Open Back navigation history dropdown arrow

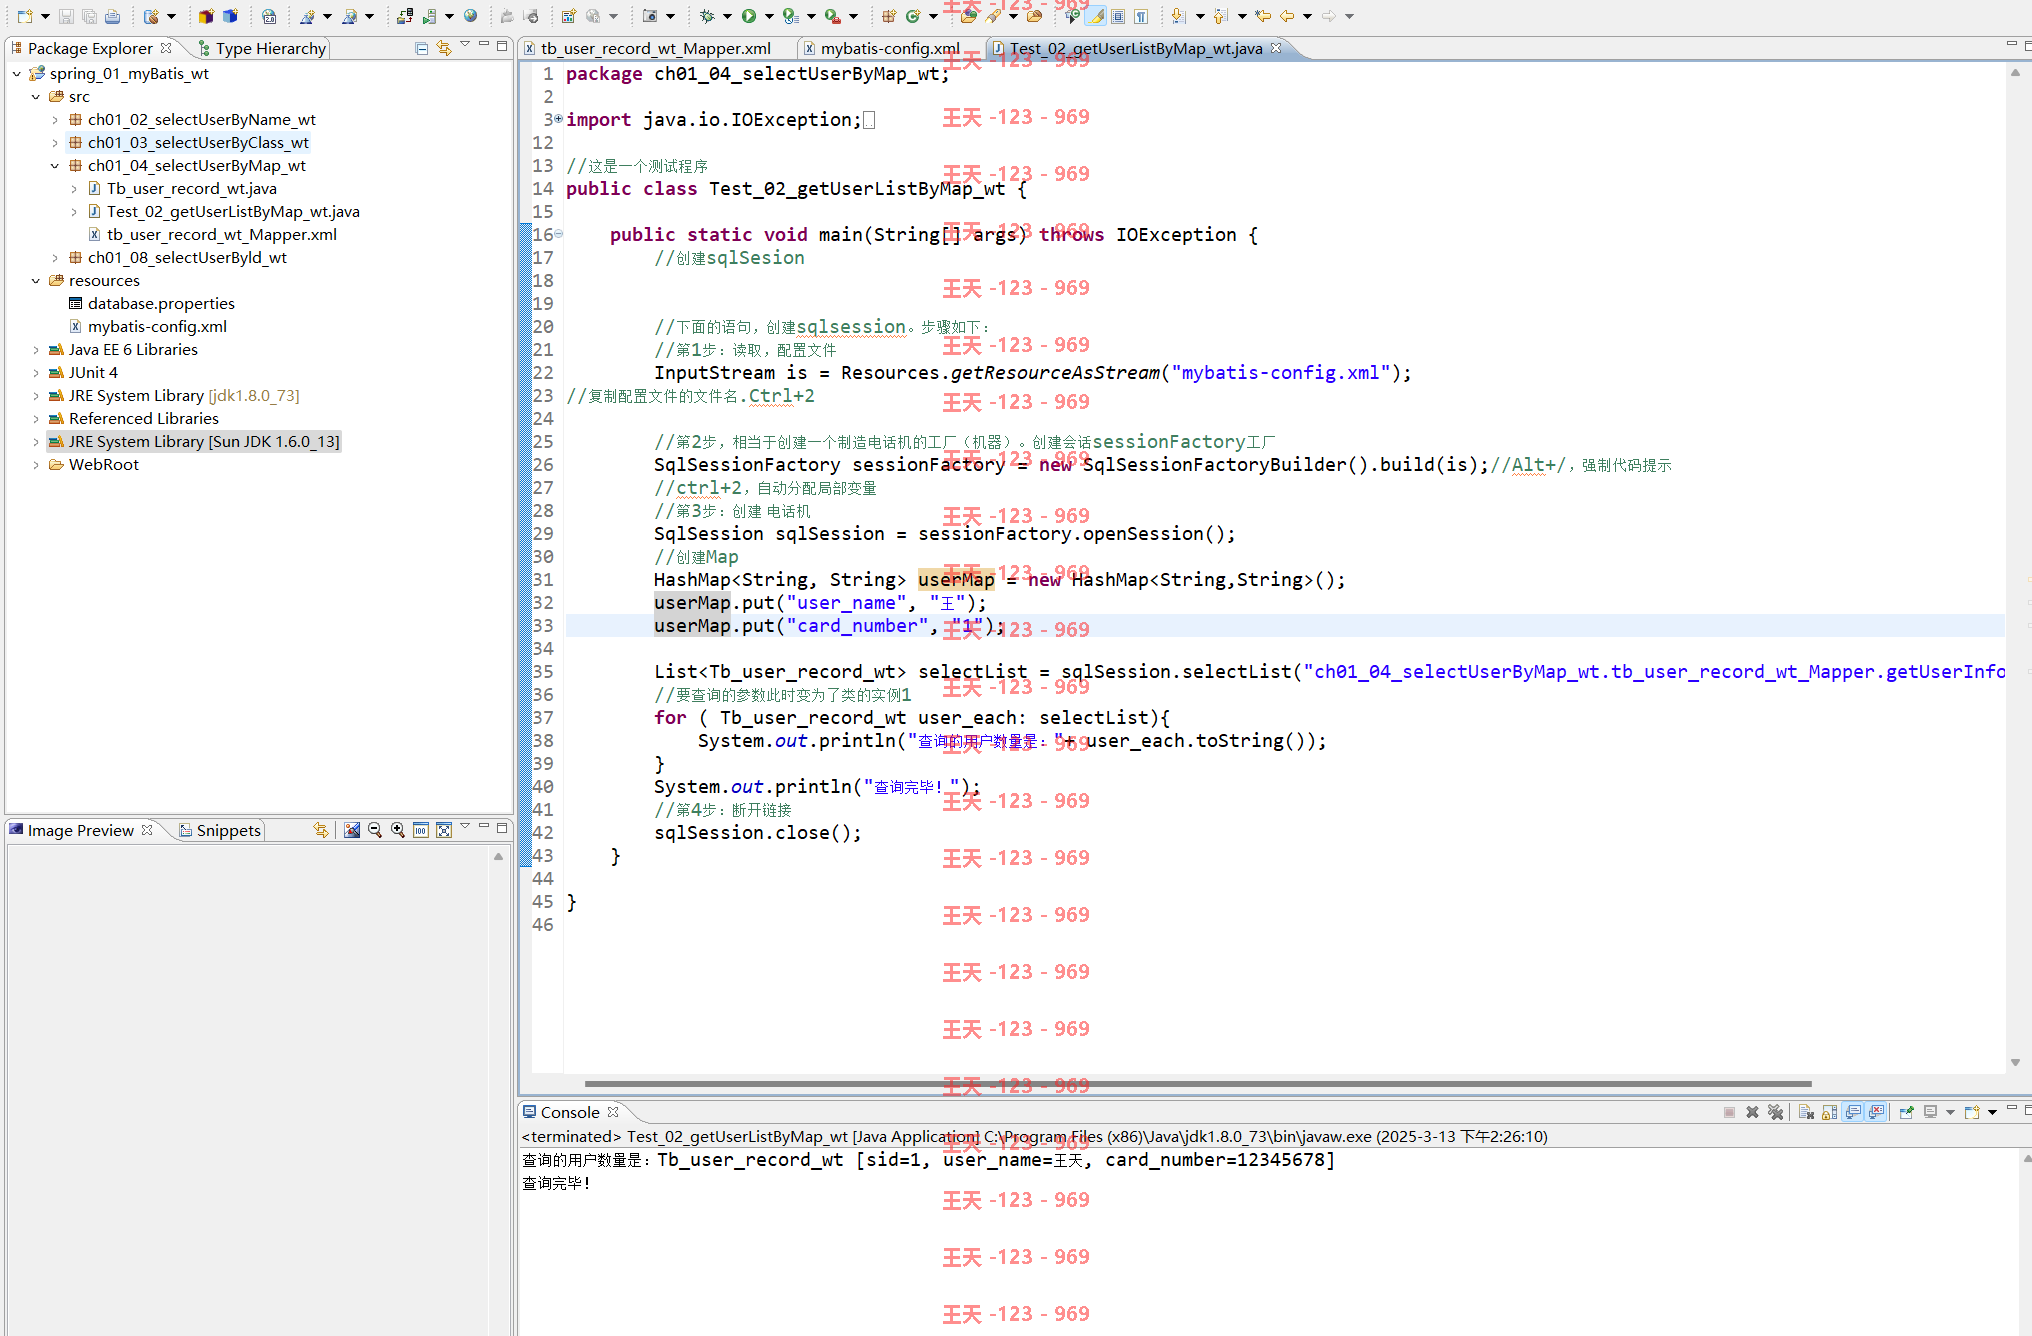pyautogui.click(x=1307, y=16)
